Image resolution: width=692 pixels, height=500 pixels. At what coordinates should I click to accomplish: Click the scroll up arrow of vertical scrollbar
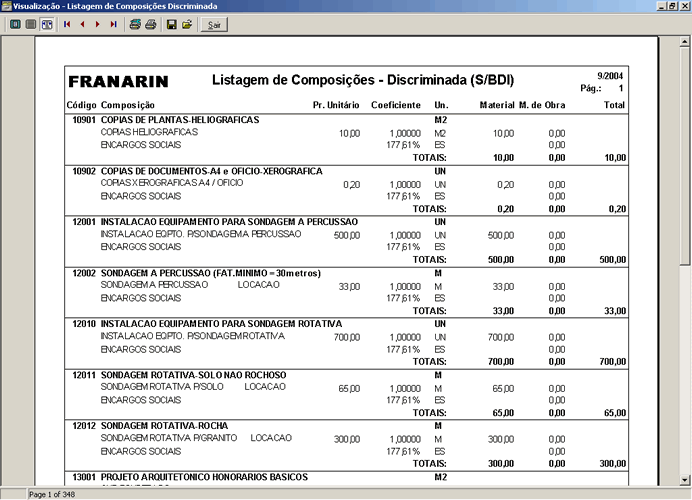(x=684, y=42)
